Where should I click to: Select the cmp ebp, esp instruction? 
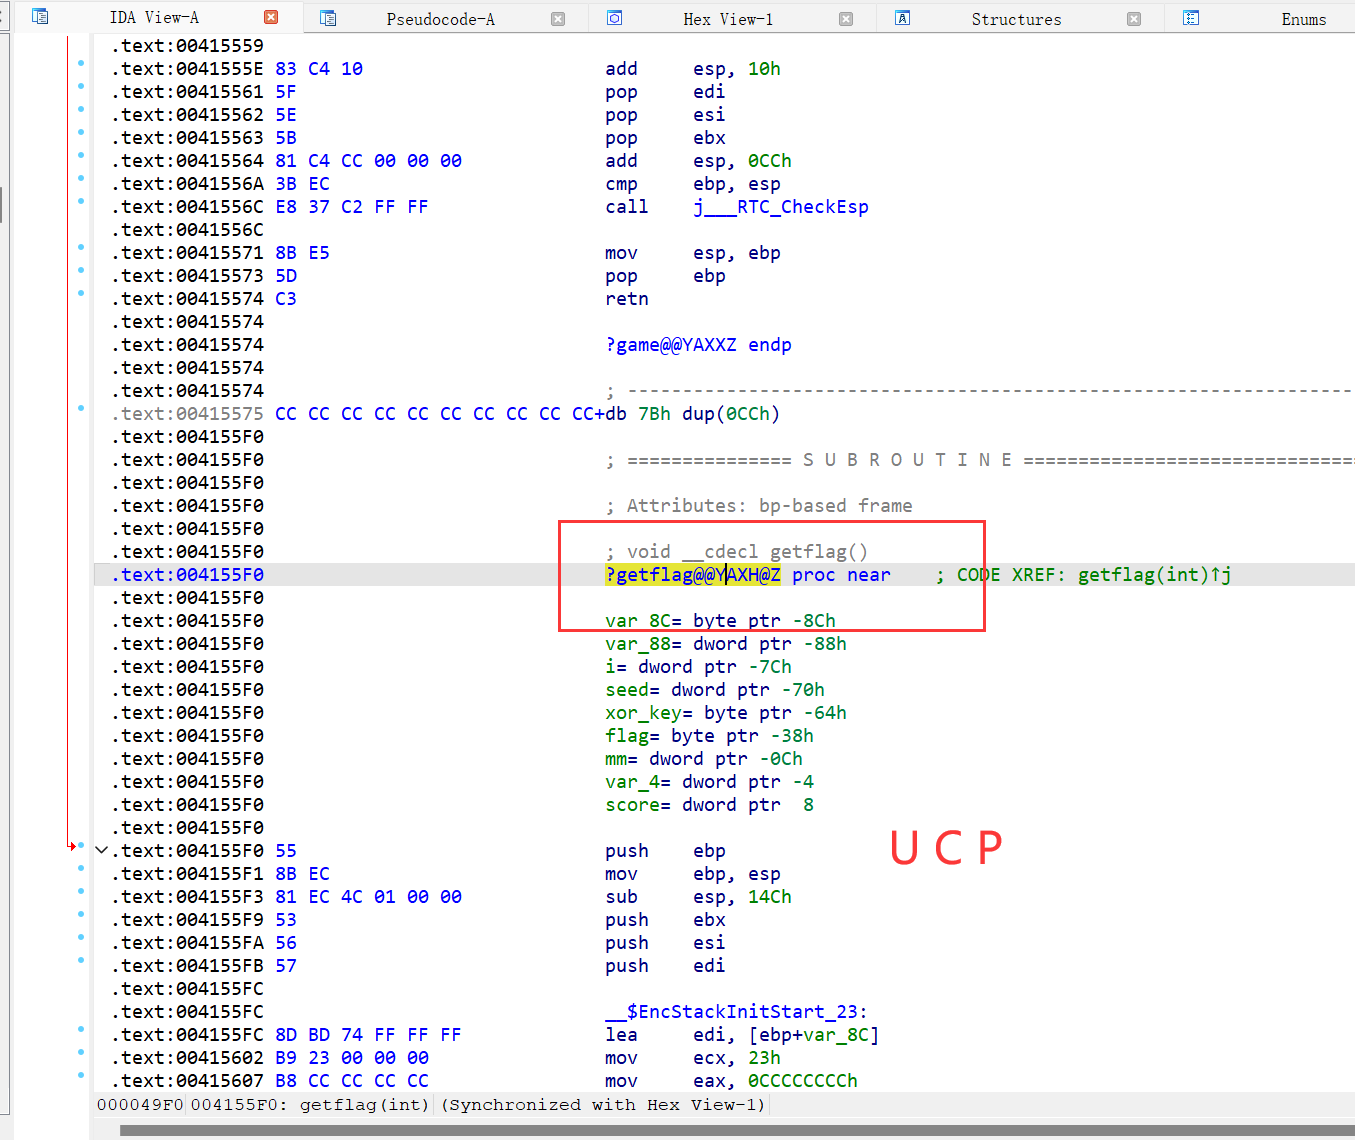point(693,184)
